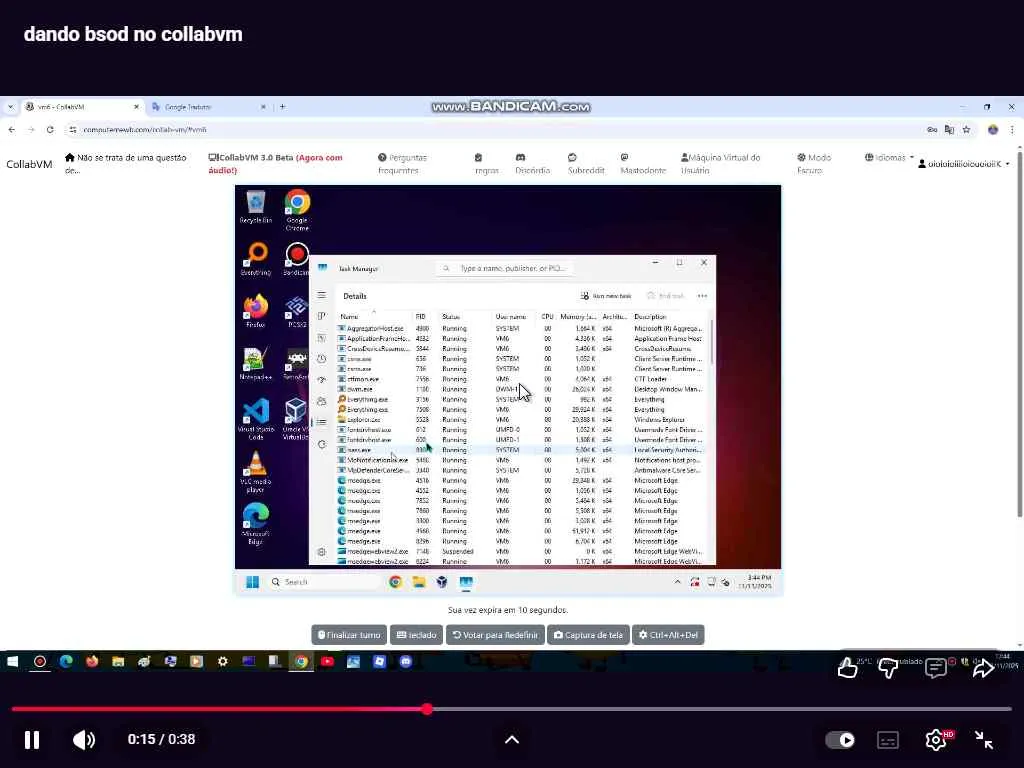Open the Discórdia nav link
Screen dimensions: 1024x768
[x=532, y=164]
